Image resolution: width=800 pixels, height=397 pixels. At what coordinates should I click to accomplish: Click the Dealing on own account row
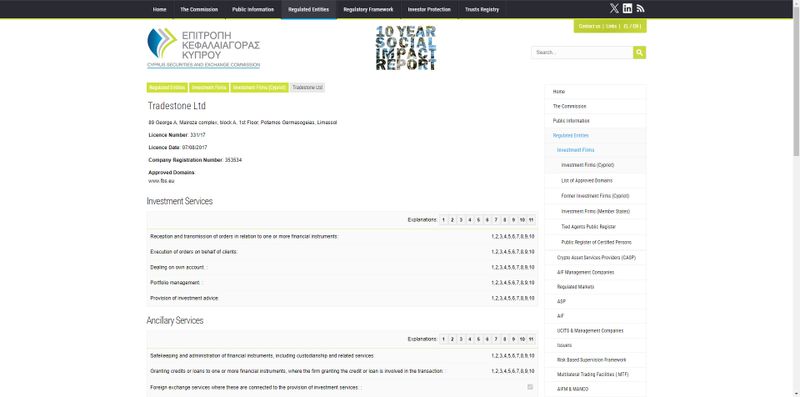coord(342,267)
